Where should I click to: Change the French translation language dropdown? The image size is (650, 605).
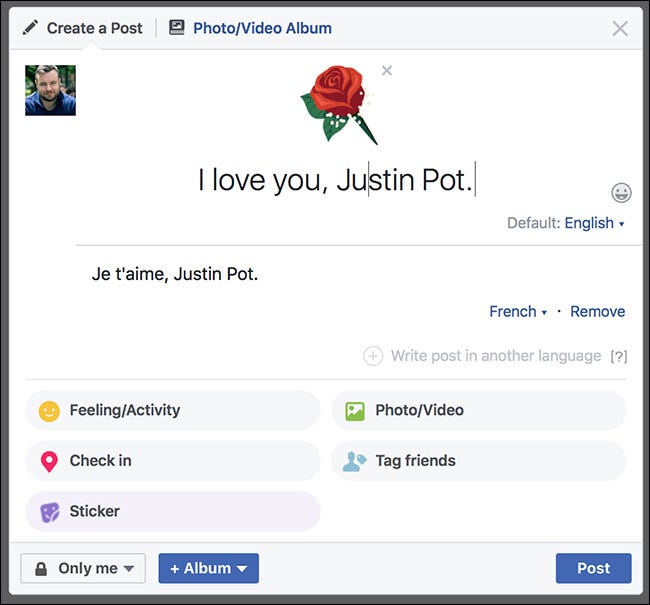(x=517, y=312)
